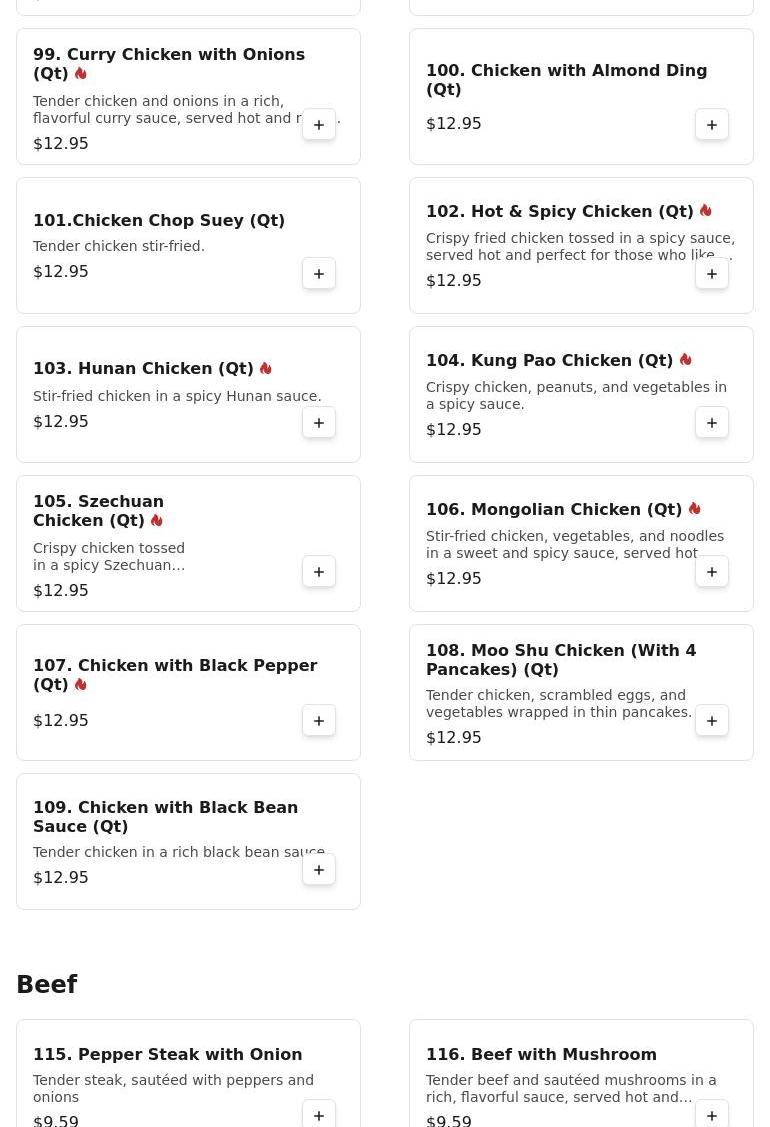Add Szechuan Chicken with plus button
This screenshot has height=1127, width=770.
point(318,571)
